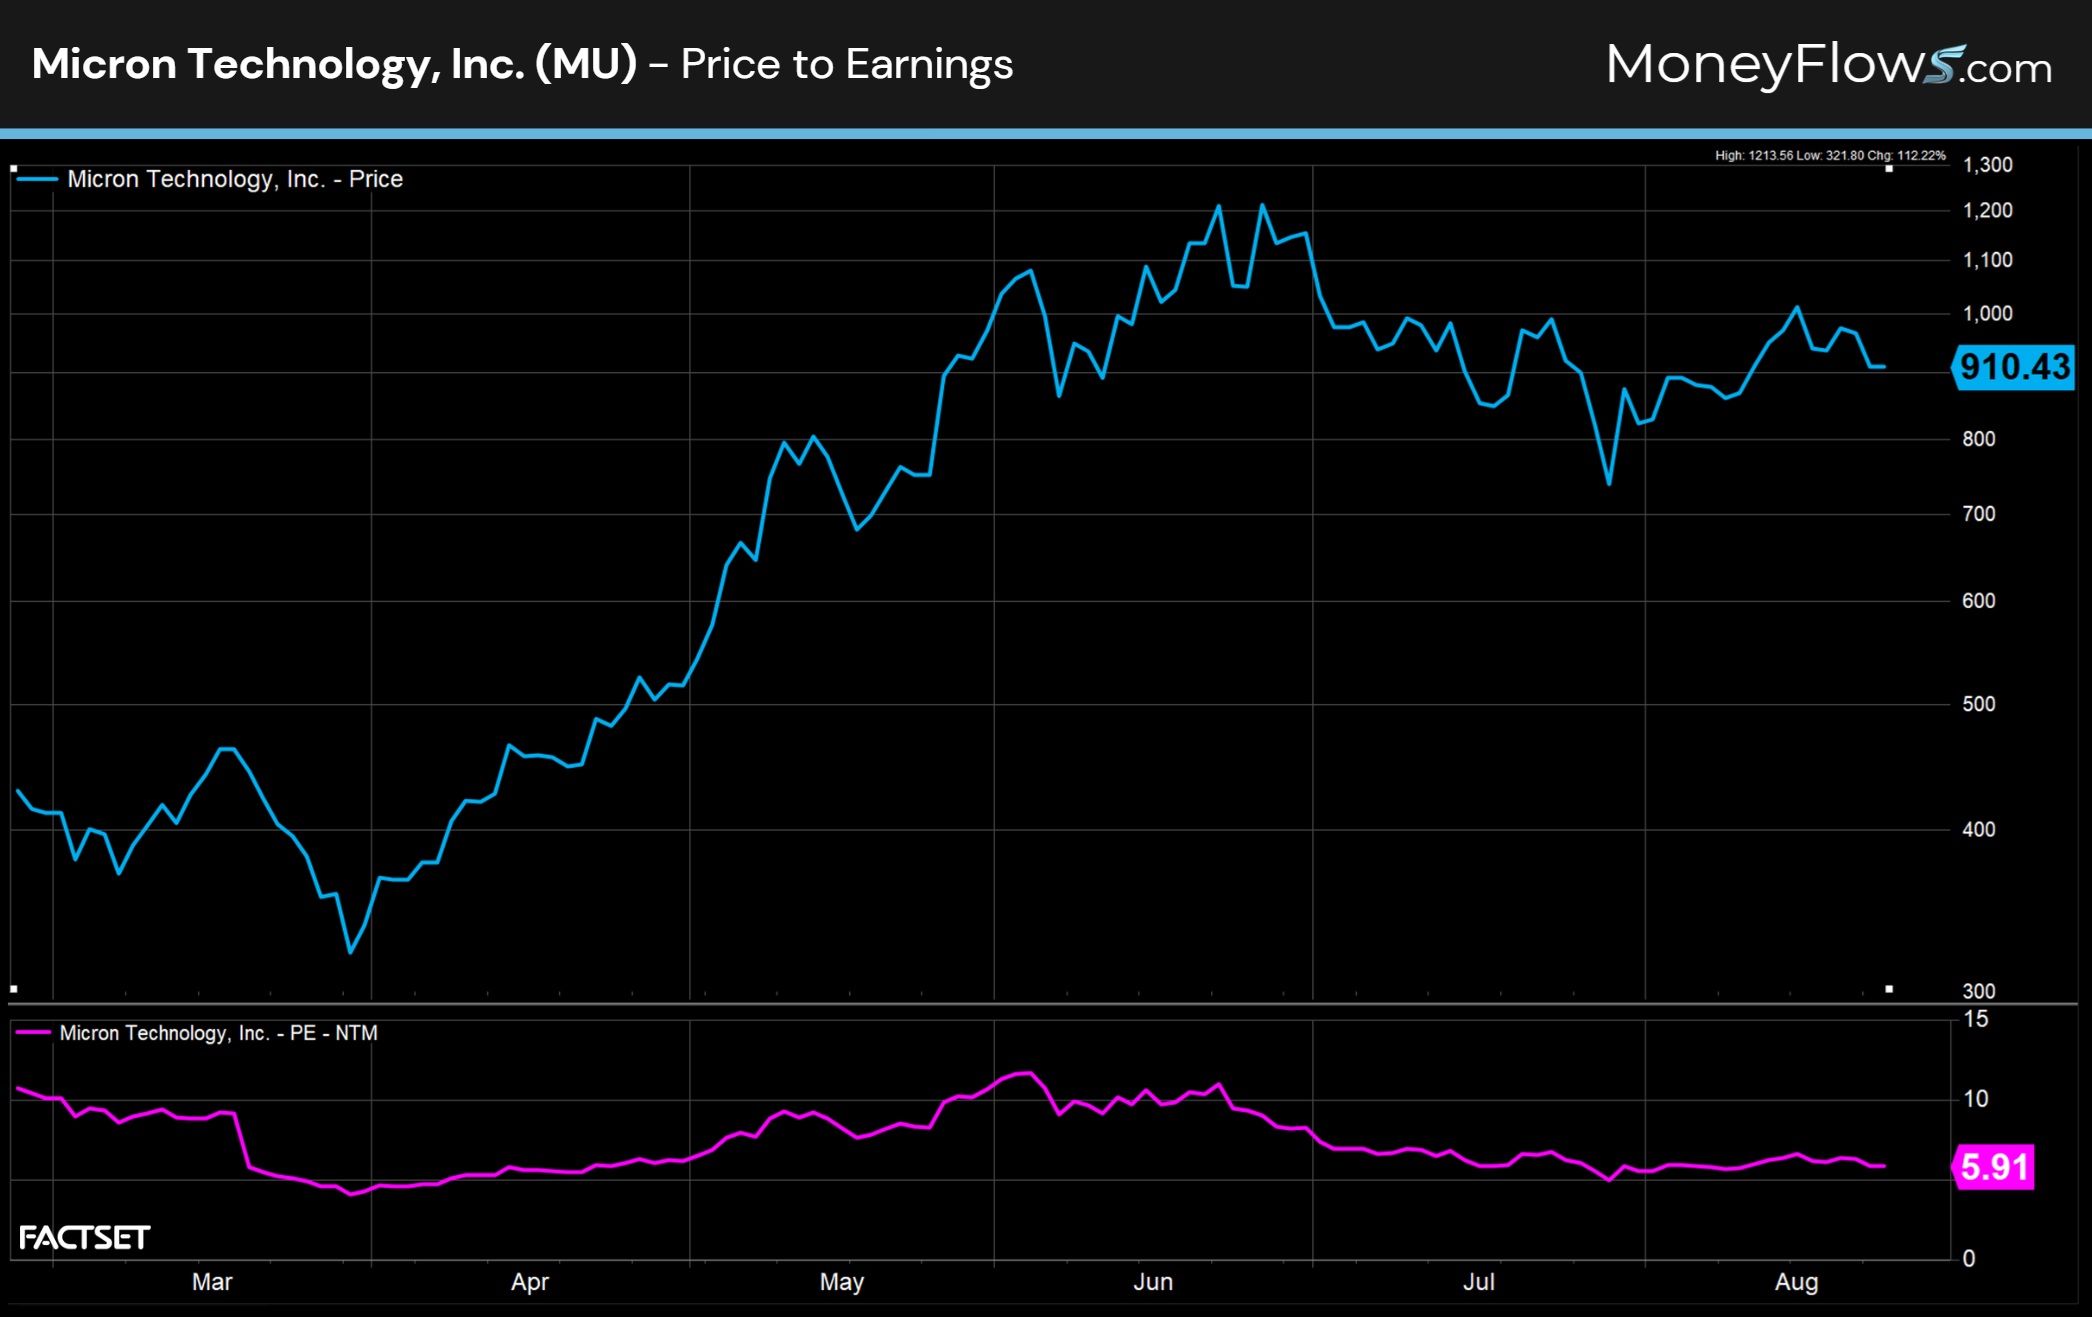Click the 0 label on the PE axis
The height and width of the screenshot is (1317, 2092).
[x=1969, y=1258]
